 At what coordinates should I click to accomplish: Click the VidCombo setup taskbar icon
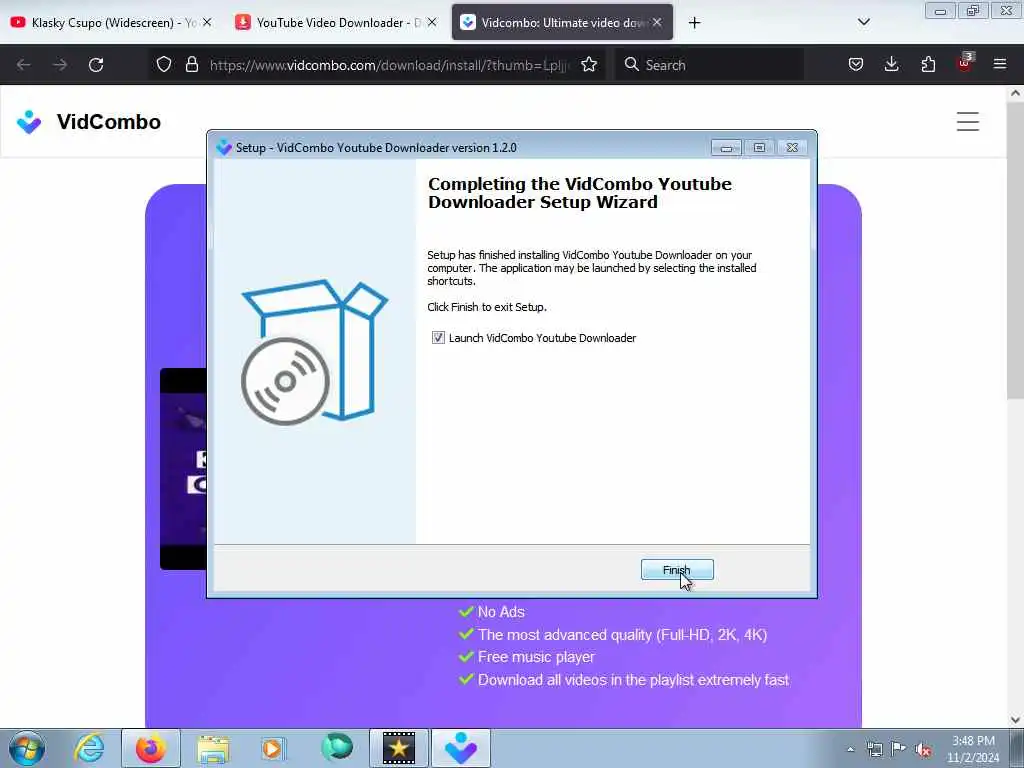pos(461,748)
